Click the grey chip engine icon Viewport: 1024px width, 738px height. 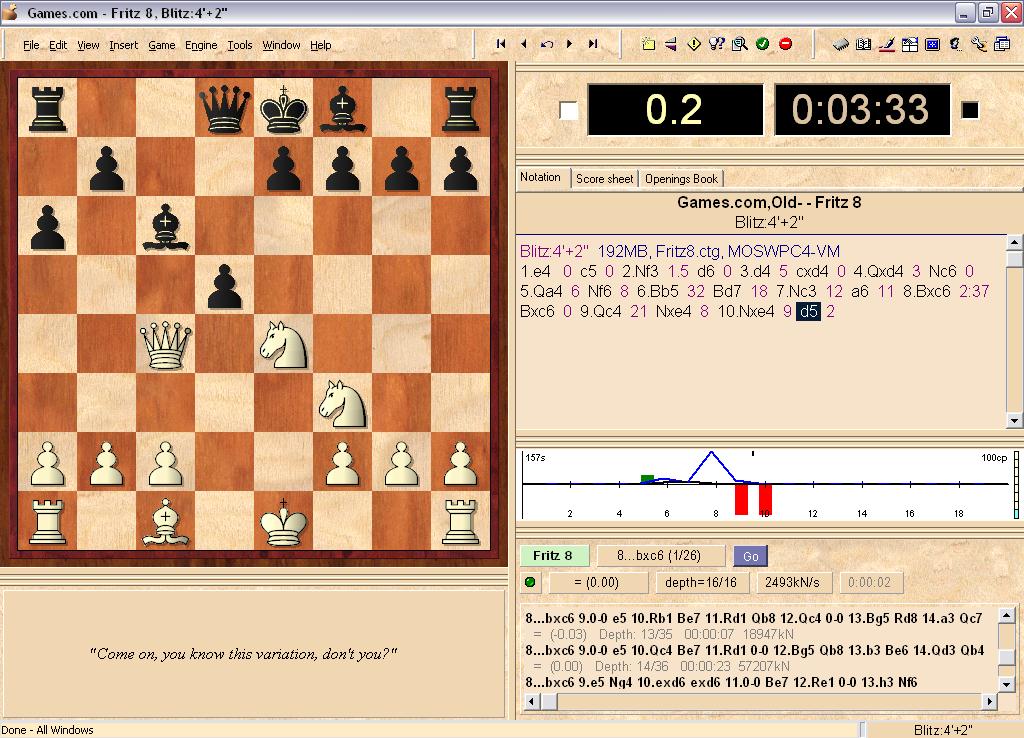point(840,44)
